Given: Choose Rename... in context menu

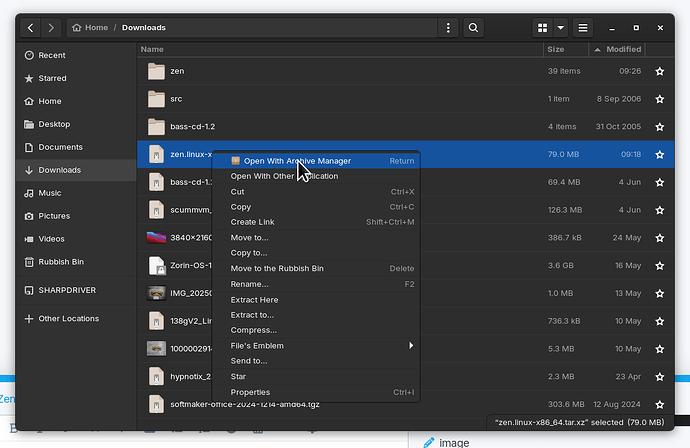Looking at the screenshot, I should pos(316,284).
